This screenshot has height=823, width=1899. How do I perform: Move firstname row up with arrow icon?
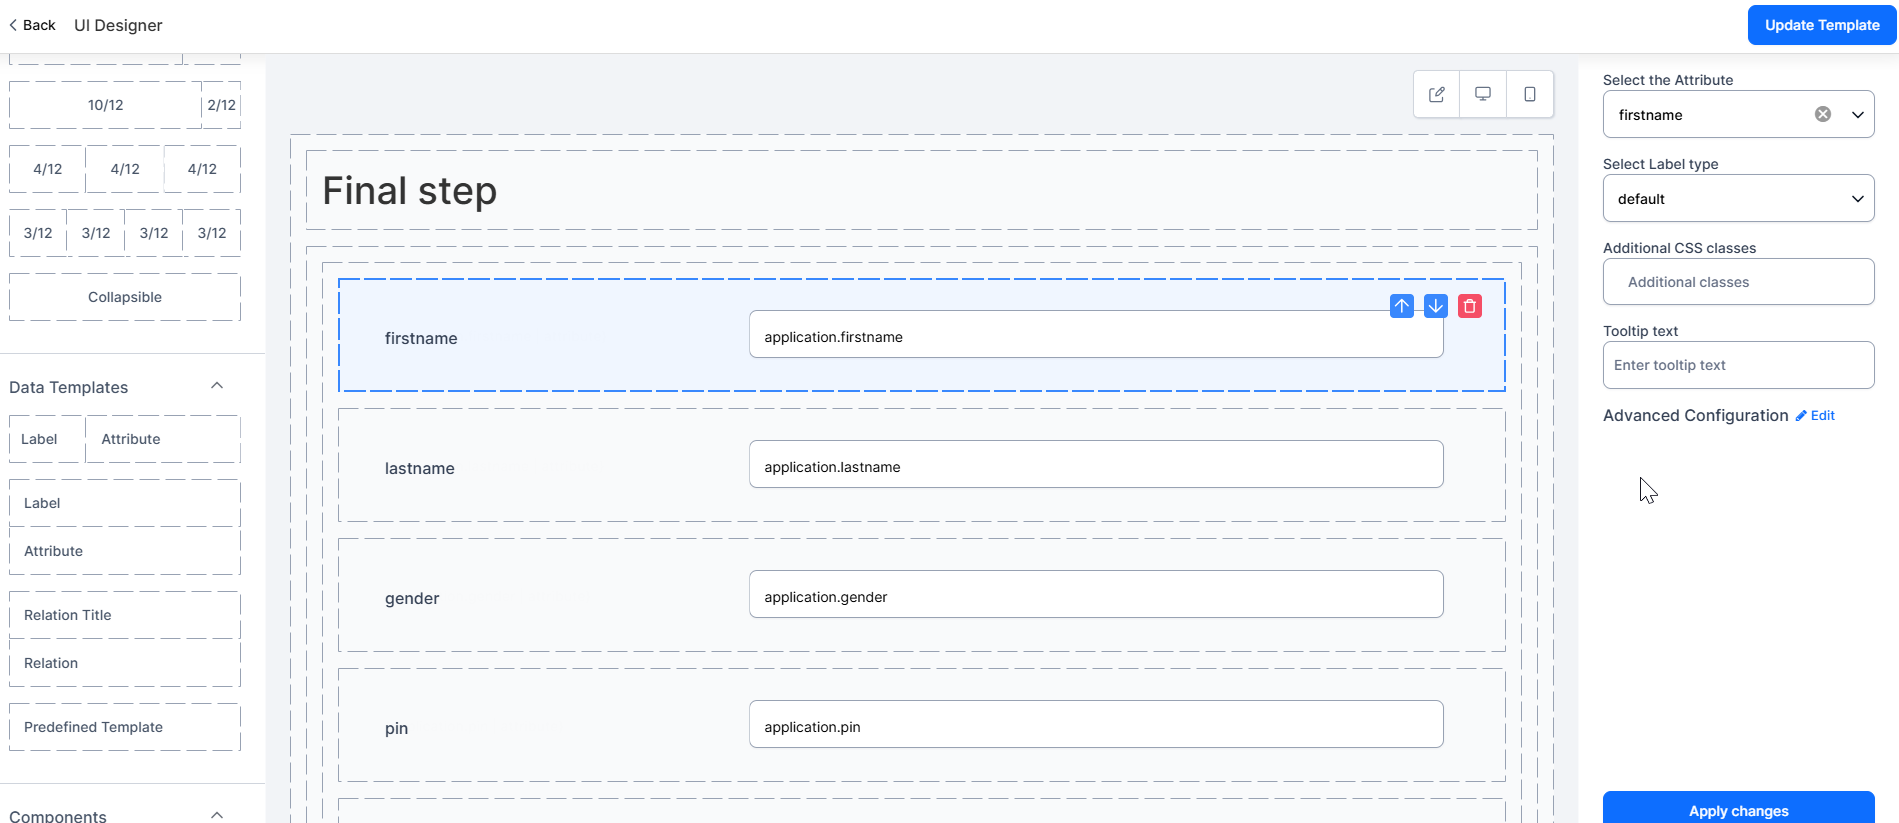point(1402,306)
